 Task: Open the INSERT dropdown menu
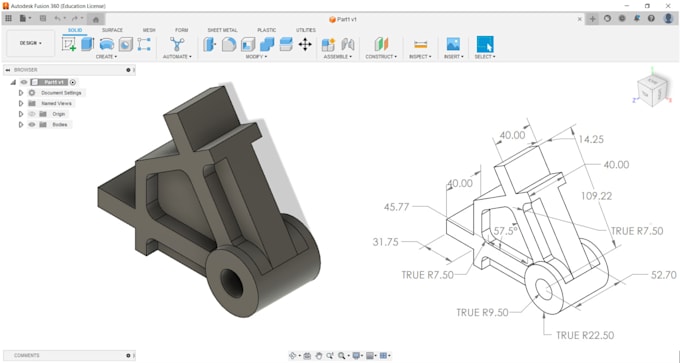(454, 57)
